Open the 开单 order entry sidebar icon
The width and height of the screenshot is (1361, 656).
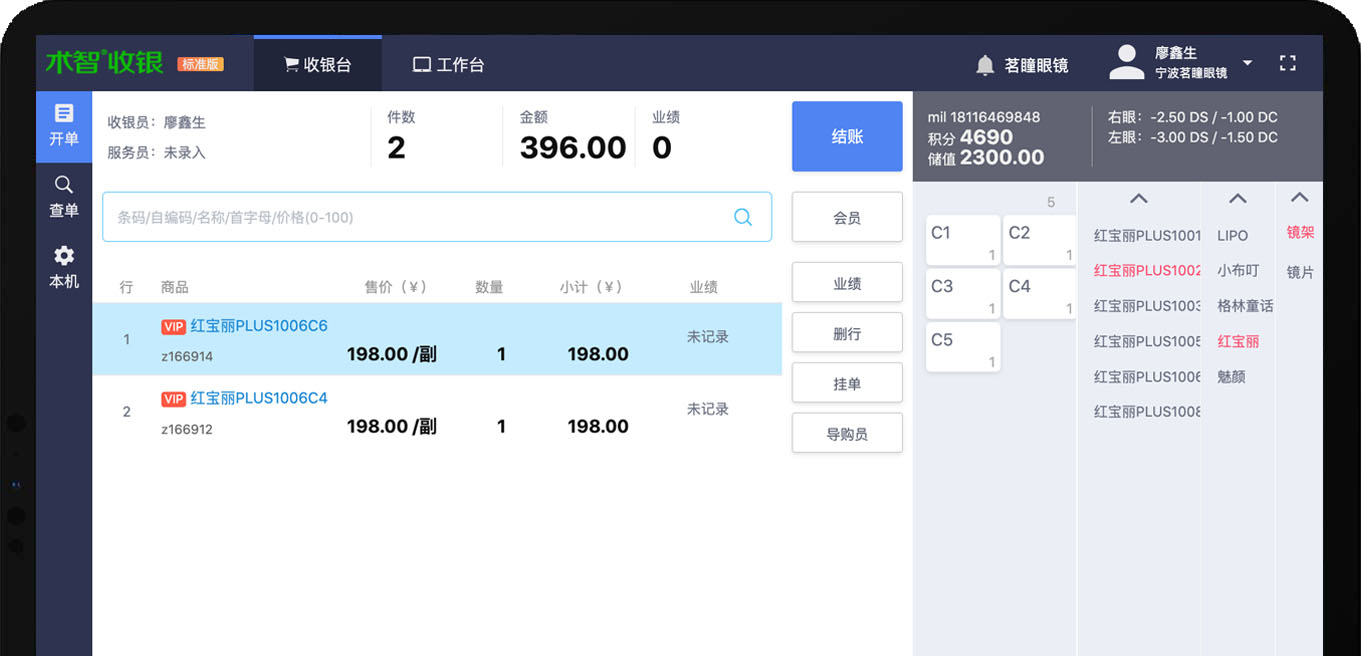(64, 116)
